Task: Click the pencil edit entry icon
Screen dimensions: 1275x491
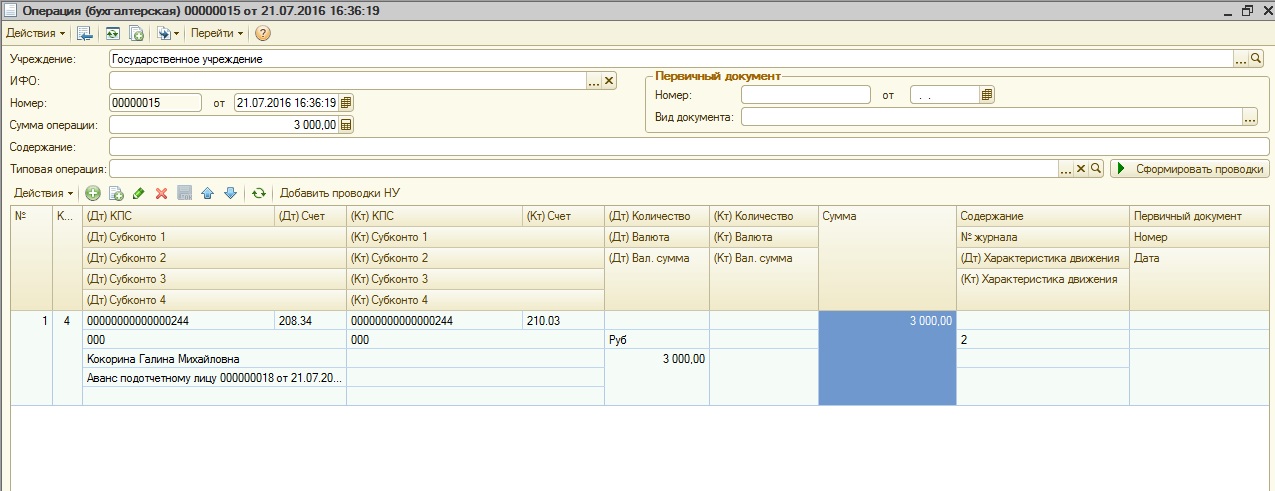Action: (139, 193)
